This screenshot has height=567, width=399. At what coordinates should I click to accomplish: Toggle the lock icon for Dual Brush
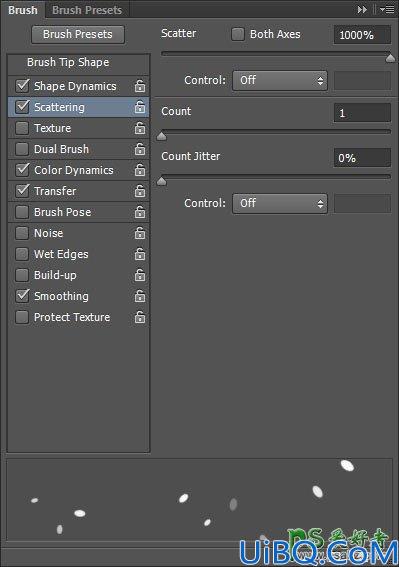[x=140, y=149]
